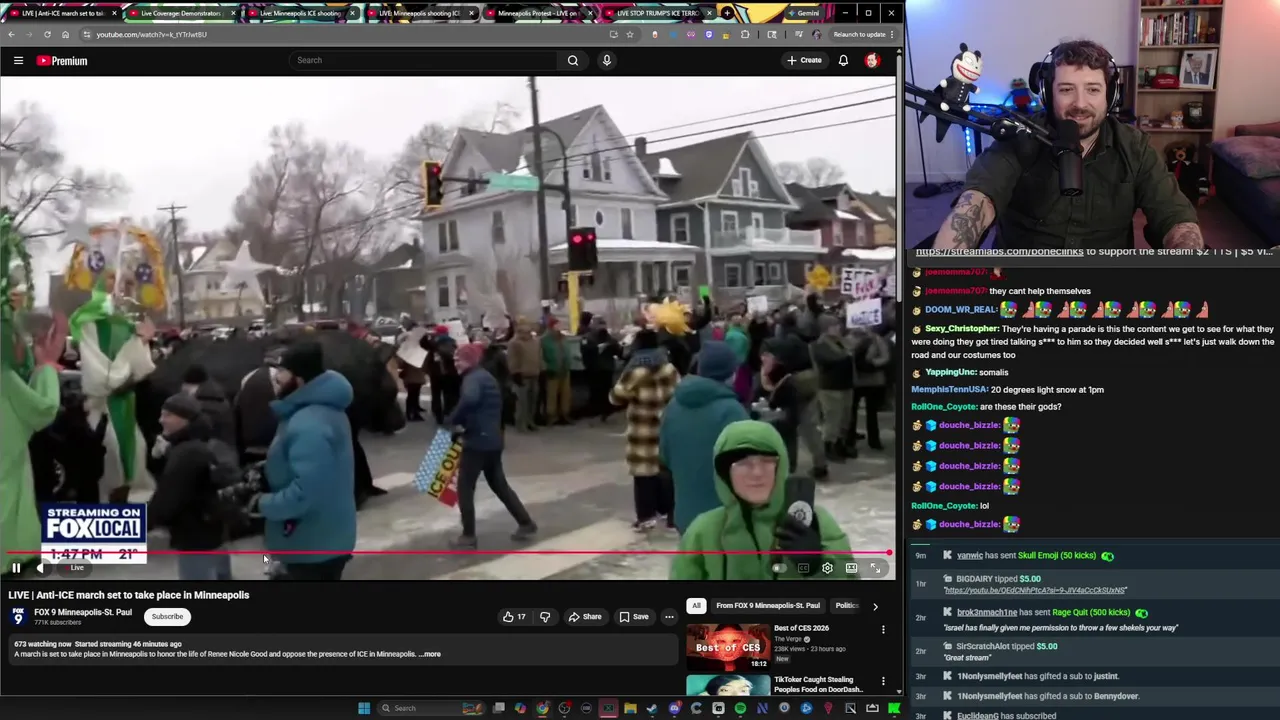Viewport: 1280px width, 720px height.
Task: Open Best of CES 2026 thumbnail
Action: tap(728, 646)
